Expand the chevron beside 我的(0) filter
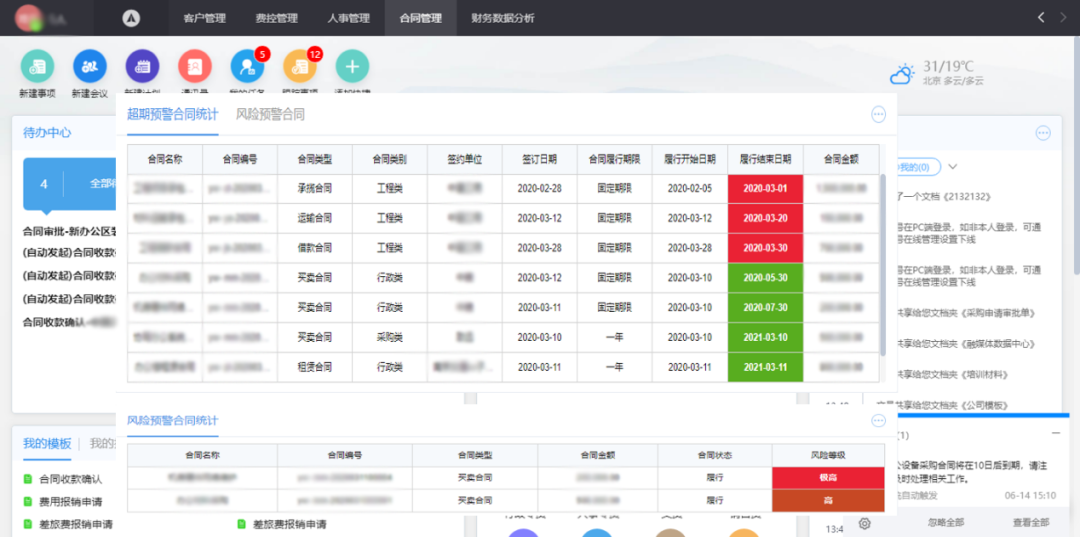The width and height of the screenshot is (1080, 537). (953, 167)
